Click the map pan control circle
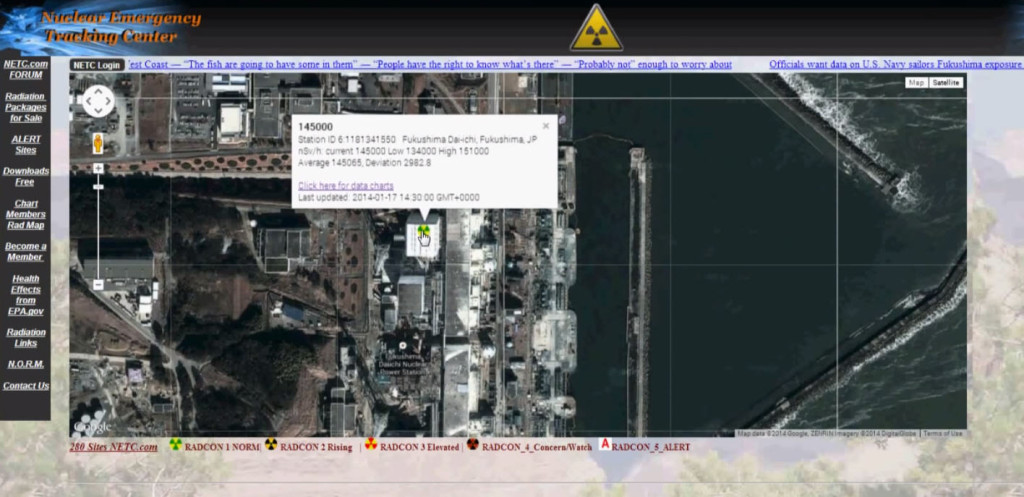Image resolution: width=1024 pixels, height=497 pixels. pos(99,101)
